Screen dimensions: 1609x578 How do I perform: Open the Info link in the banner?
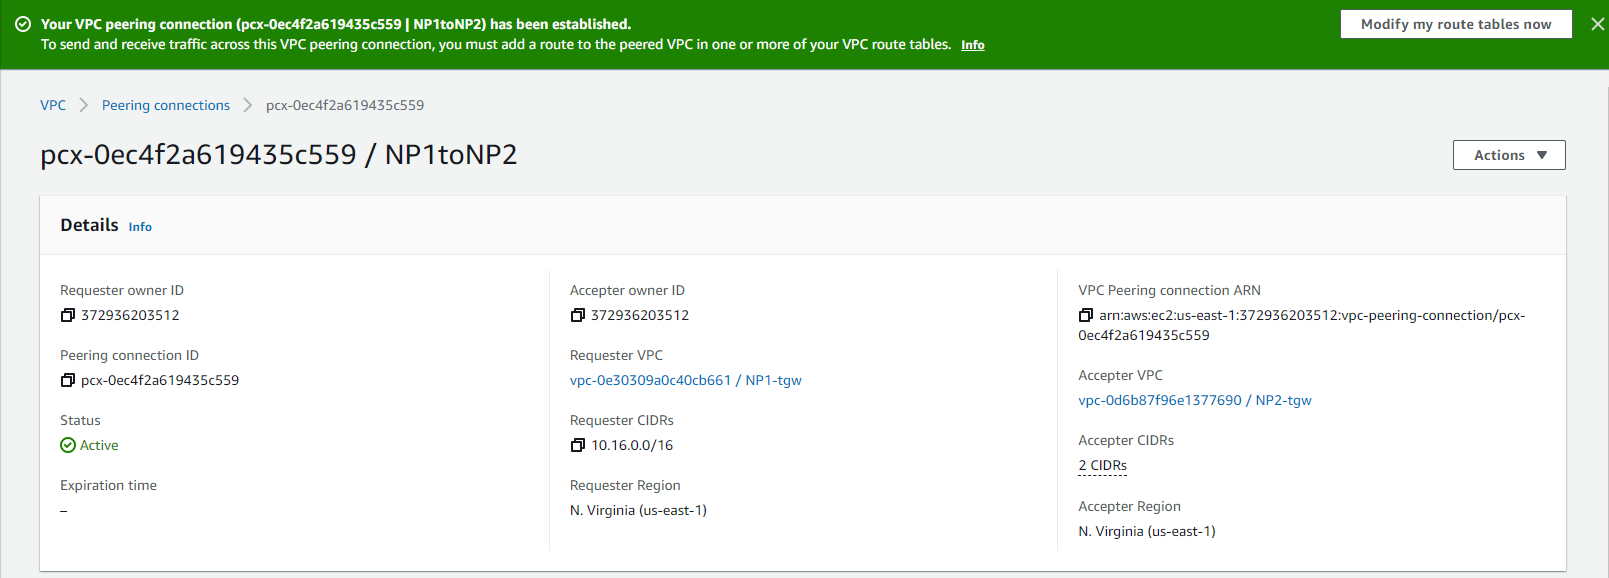(972, 45)
